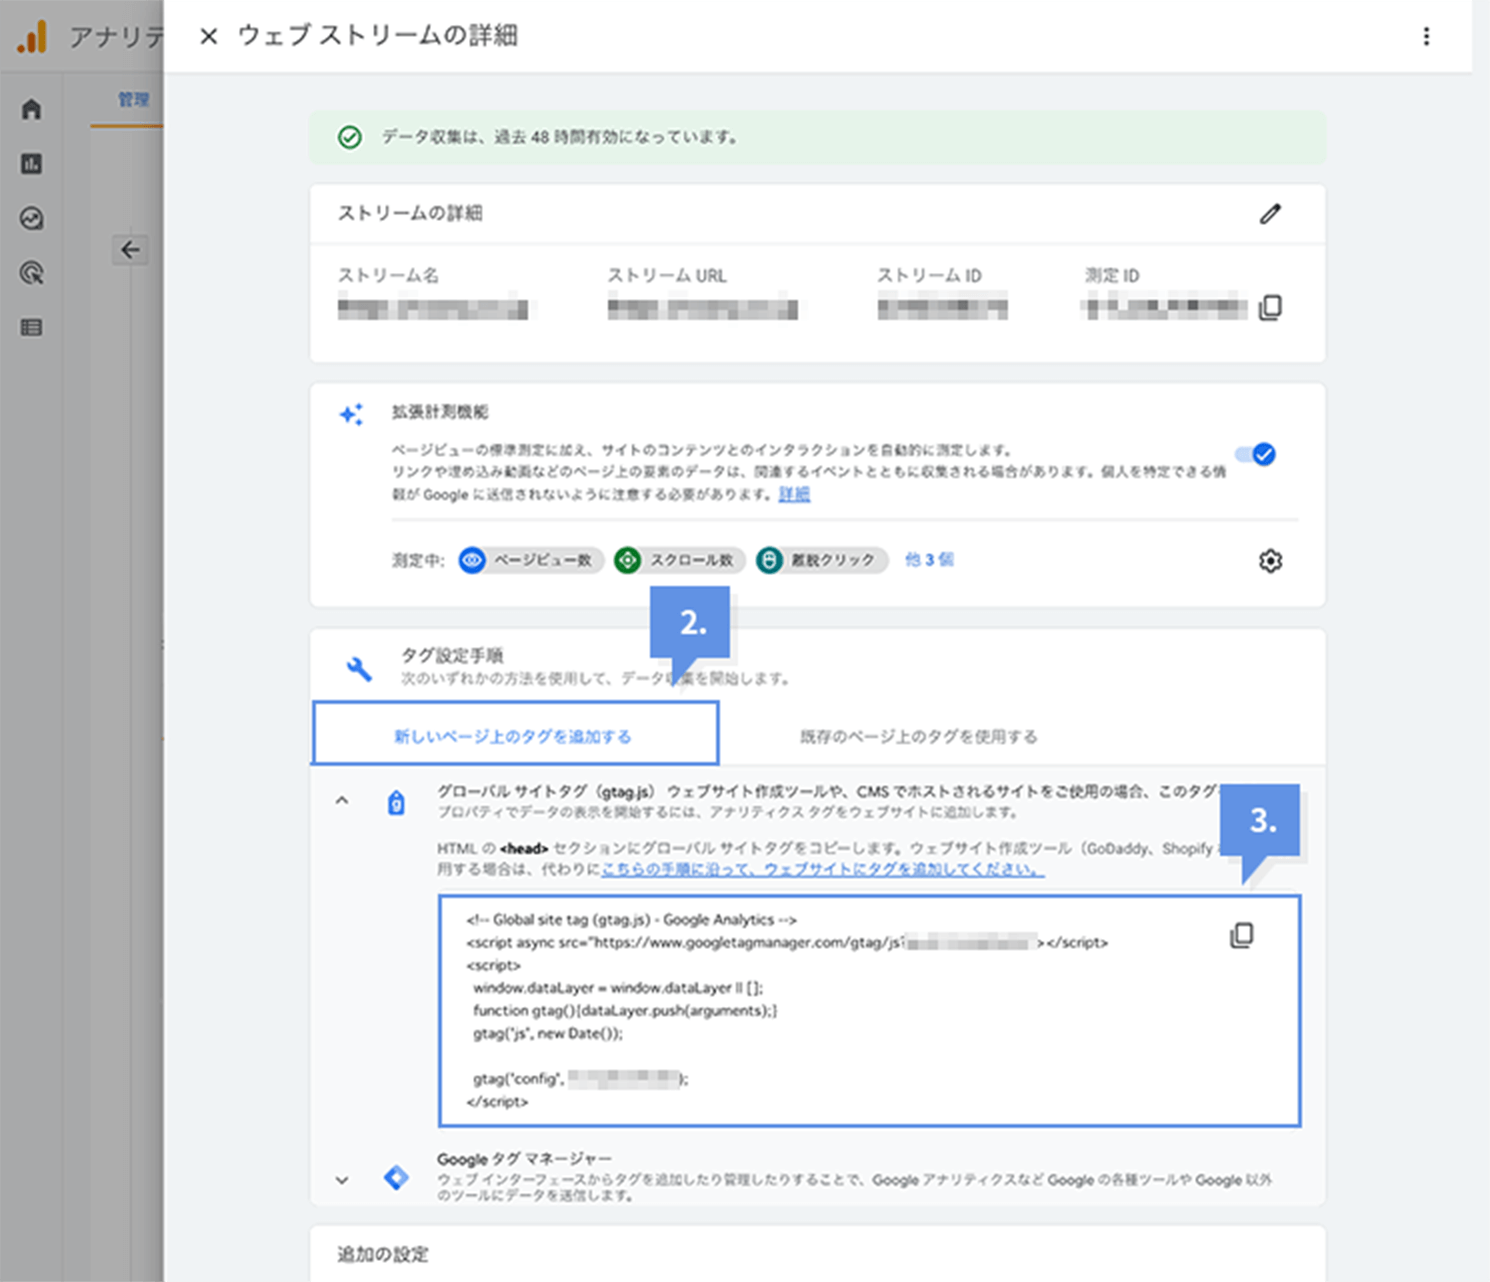Close the web stream details panel
The width and height of the screenshot is (1490, 1282).
(x=208, y=37)
